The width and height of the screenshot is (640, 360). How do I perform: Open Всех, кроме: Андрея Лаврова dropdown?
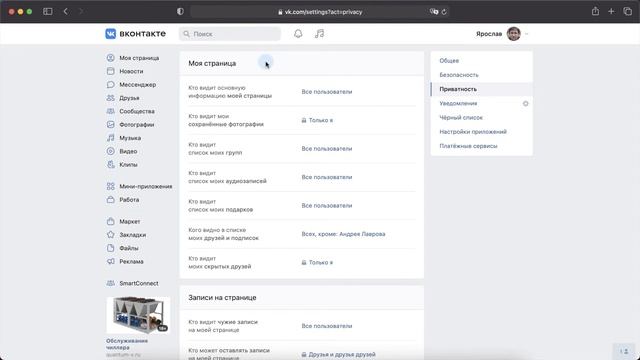pyautogui.click(x=343, y=234)
